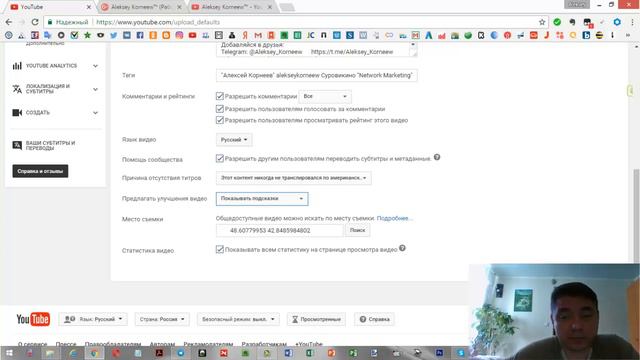Open the comments 'Все' dropdown

coord(325,96)
